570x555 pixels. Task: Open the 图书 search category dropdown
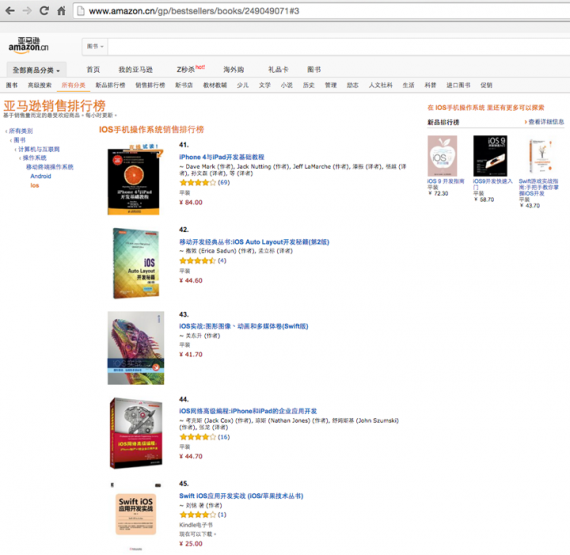coord(95,47)
